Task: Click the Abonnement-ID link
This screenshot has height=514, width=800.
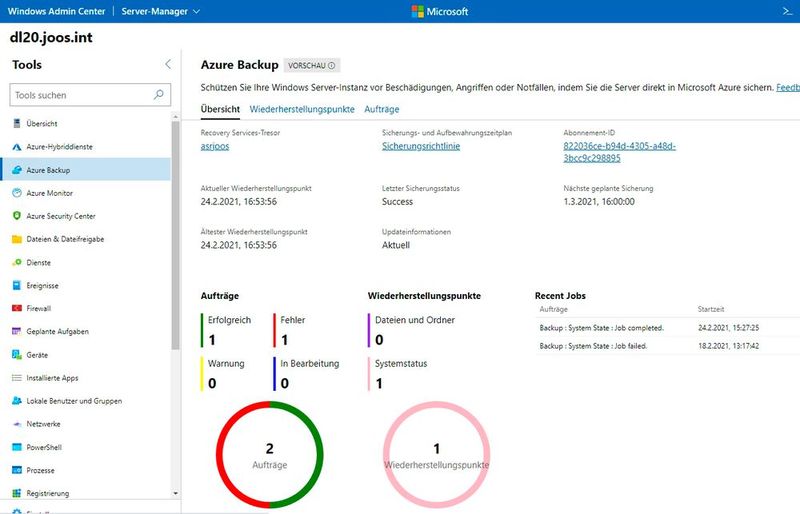Action: coord(619,152)
